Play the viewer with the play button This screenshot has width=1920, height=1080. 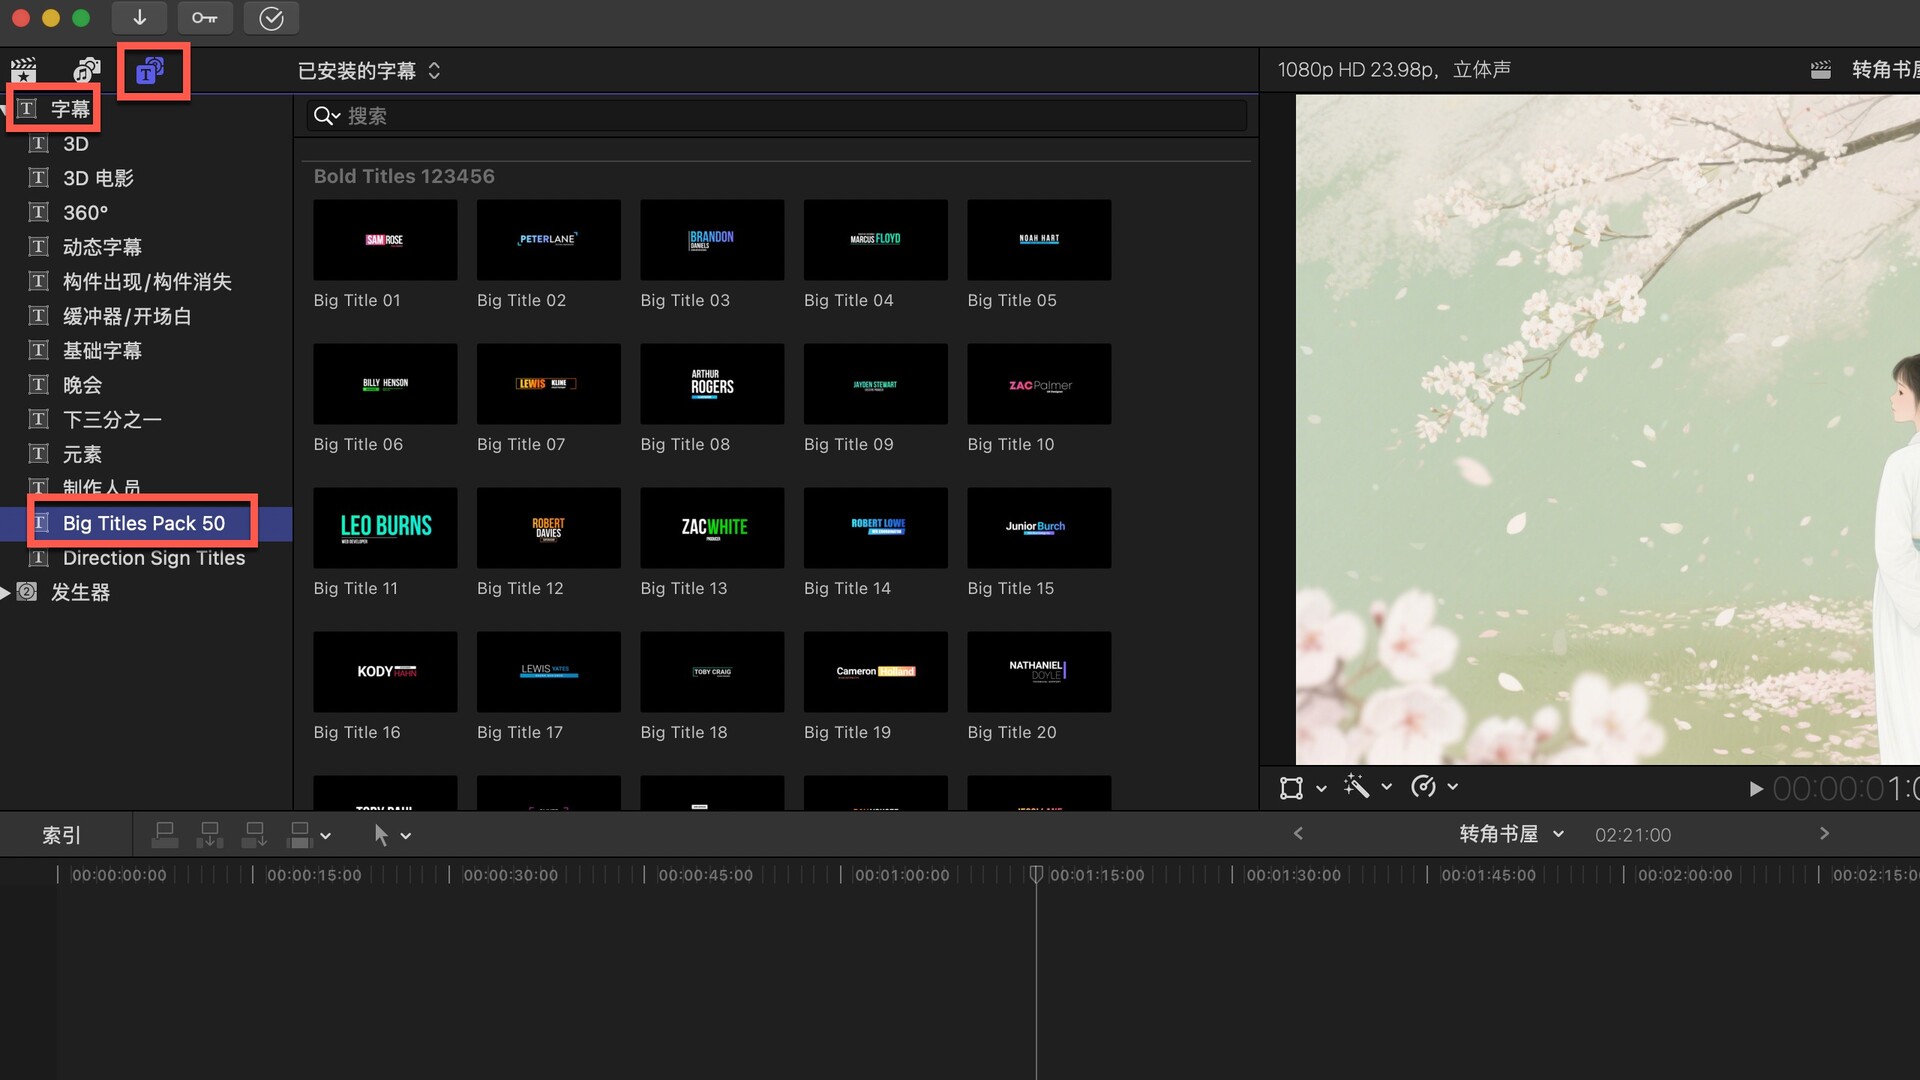tap(1756, 789)
